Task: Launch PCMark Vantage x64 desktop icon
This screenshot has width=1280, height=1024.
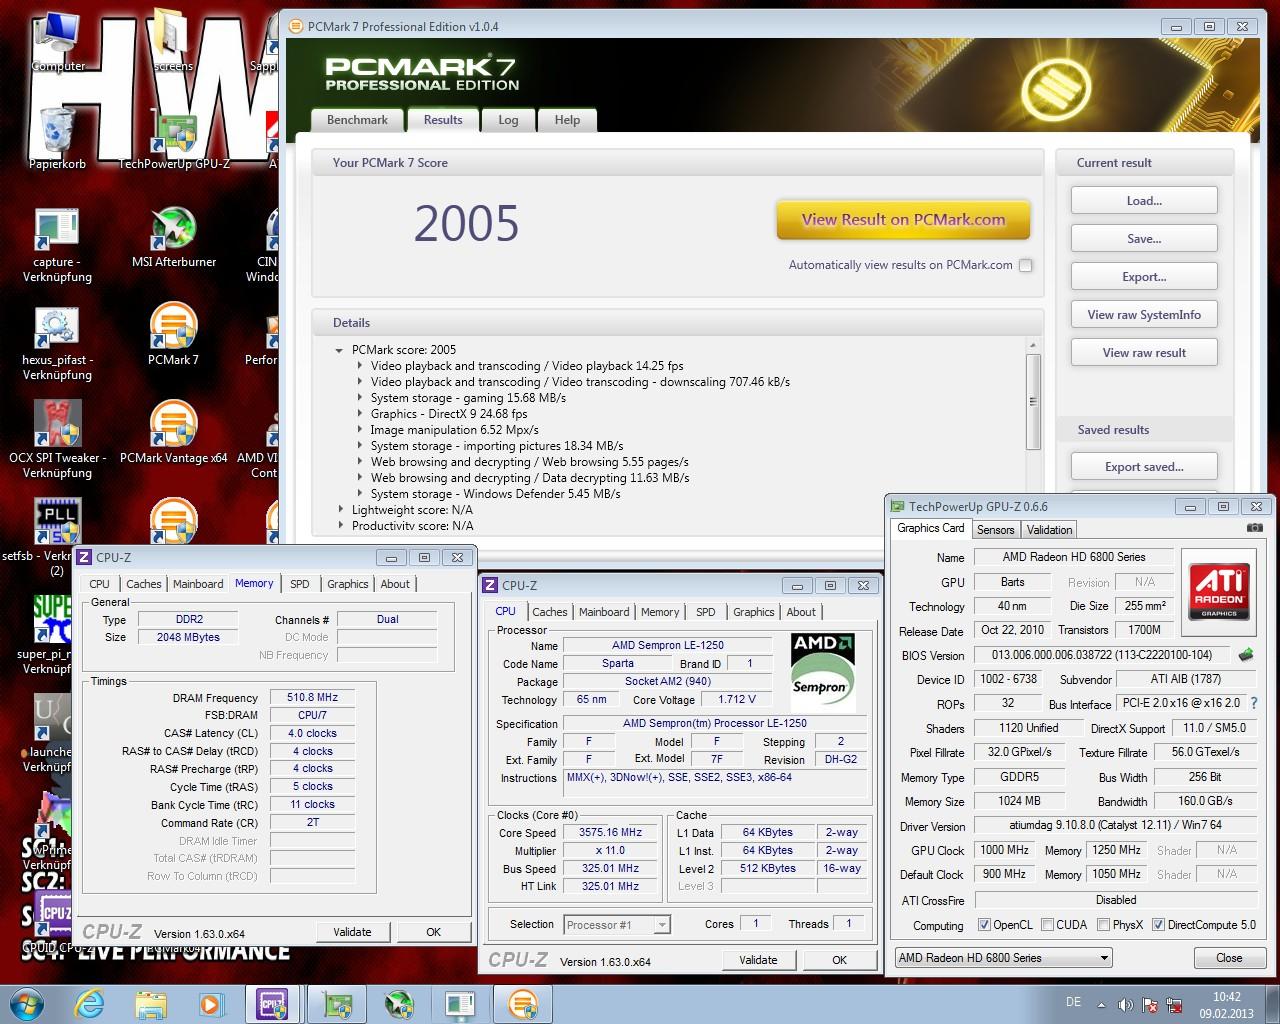Action: (173, 432)
